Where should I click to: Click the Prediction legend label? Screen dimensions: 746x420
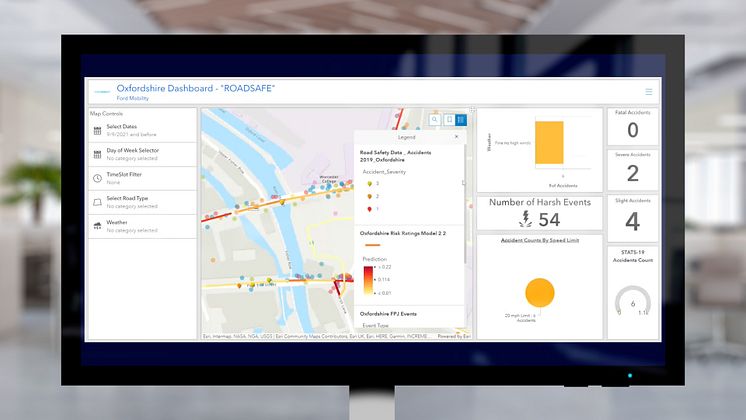click(x=374, y=259)
